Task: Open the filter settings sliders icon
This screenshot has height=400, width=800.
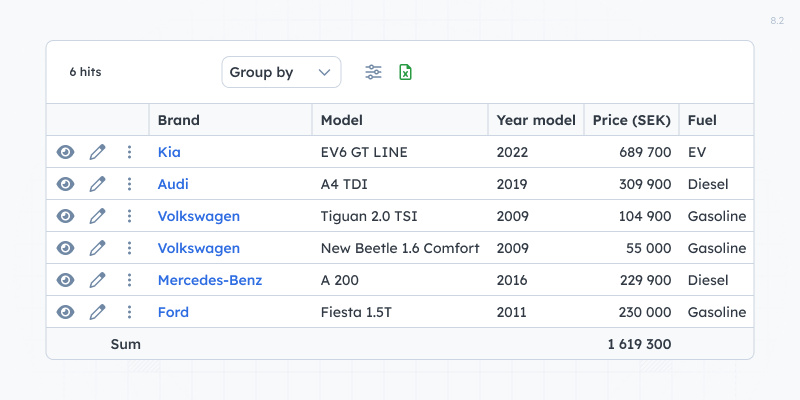Action: click(x=373, y=72)
